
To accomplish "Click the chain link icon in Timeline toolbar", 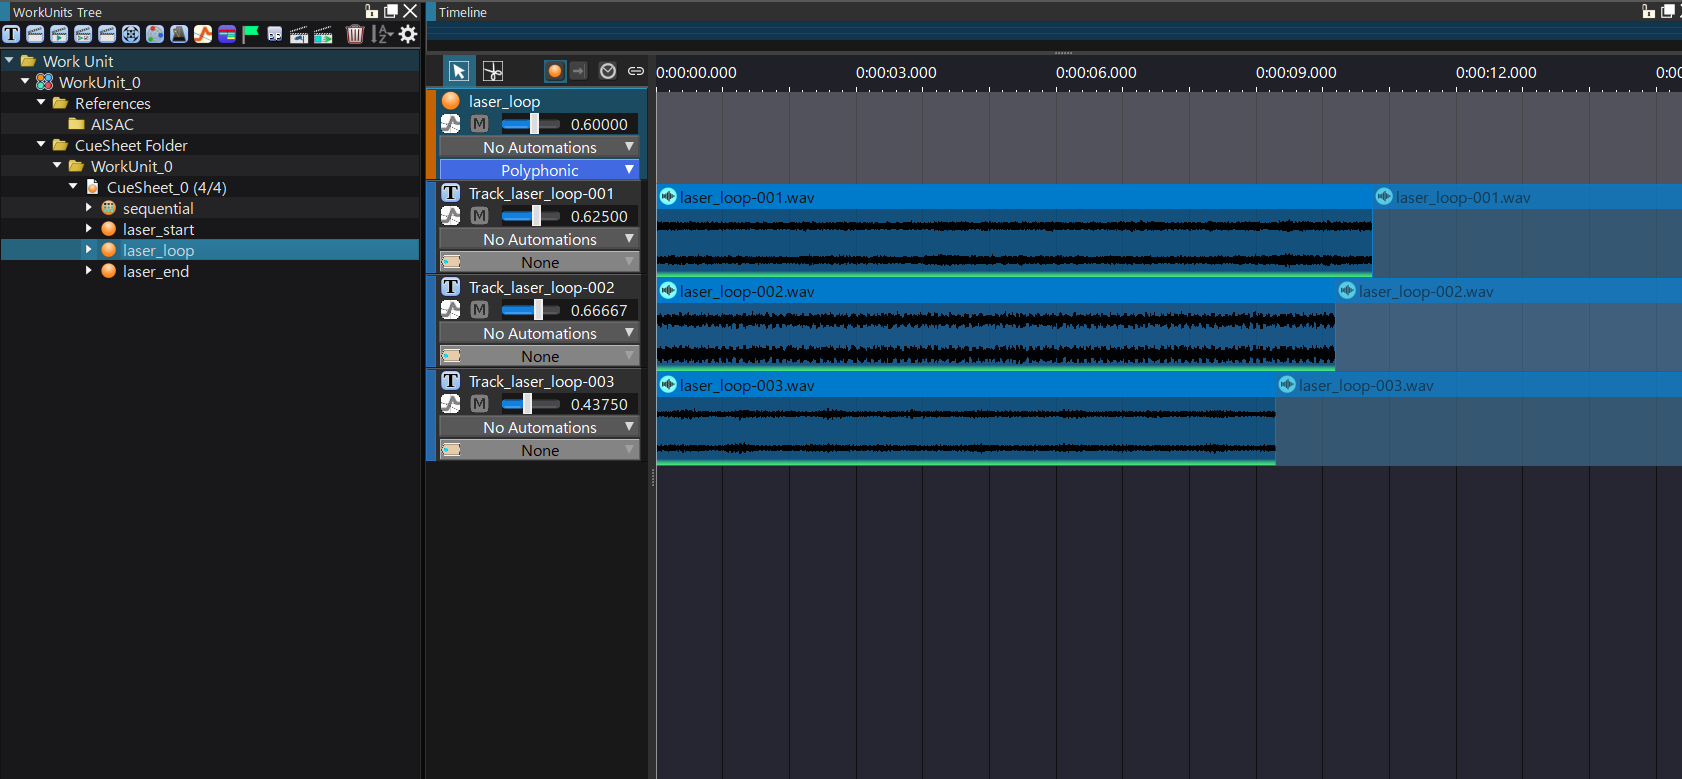I will point(635,71).
